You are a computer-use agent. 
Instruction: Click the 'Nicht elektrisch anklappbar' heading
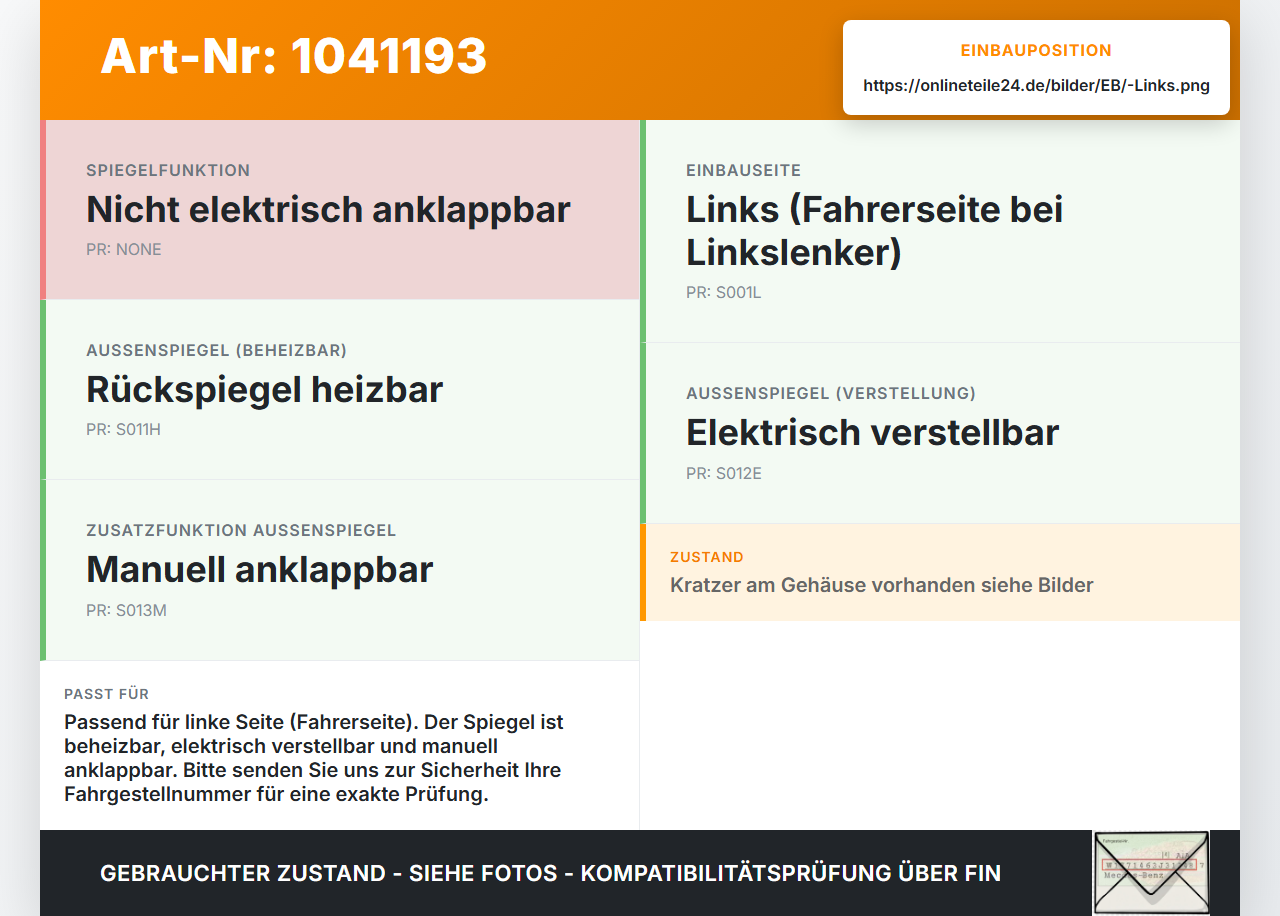point(328,210)
